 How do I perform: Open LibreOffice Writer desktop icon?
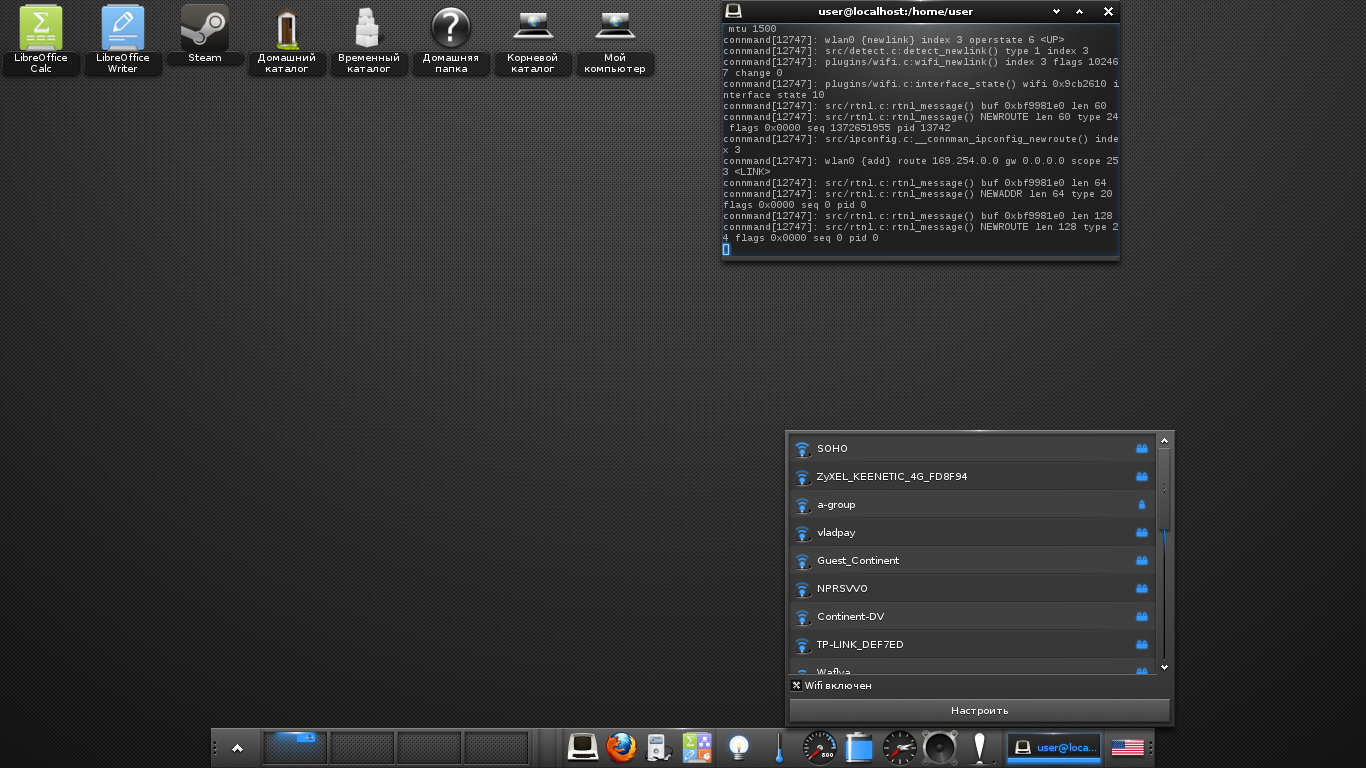[x=122, y=30]
